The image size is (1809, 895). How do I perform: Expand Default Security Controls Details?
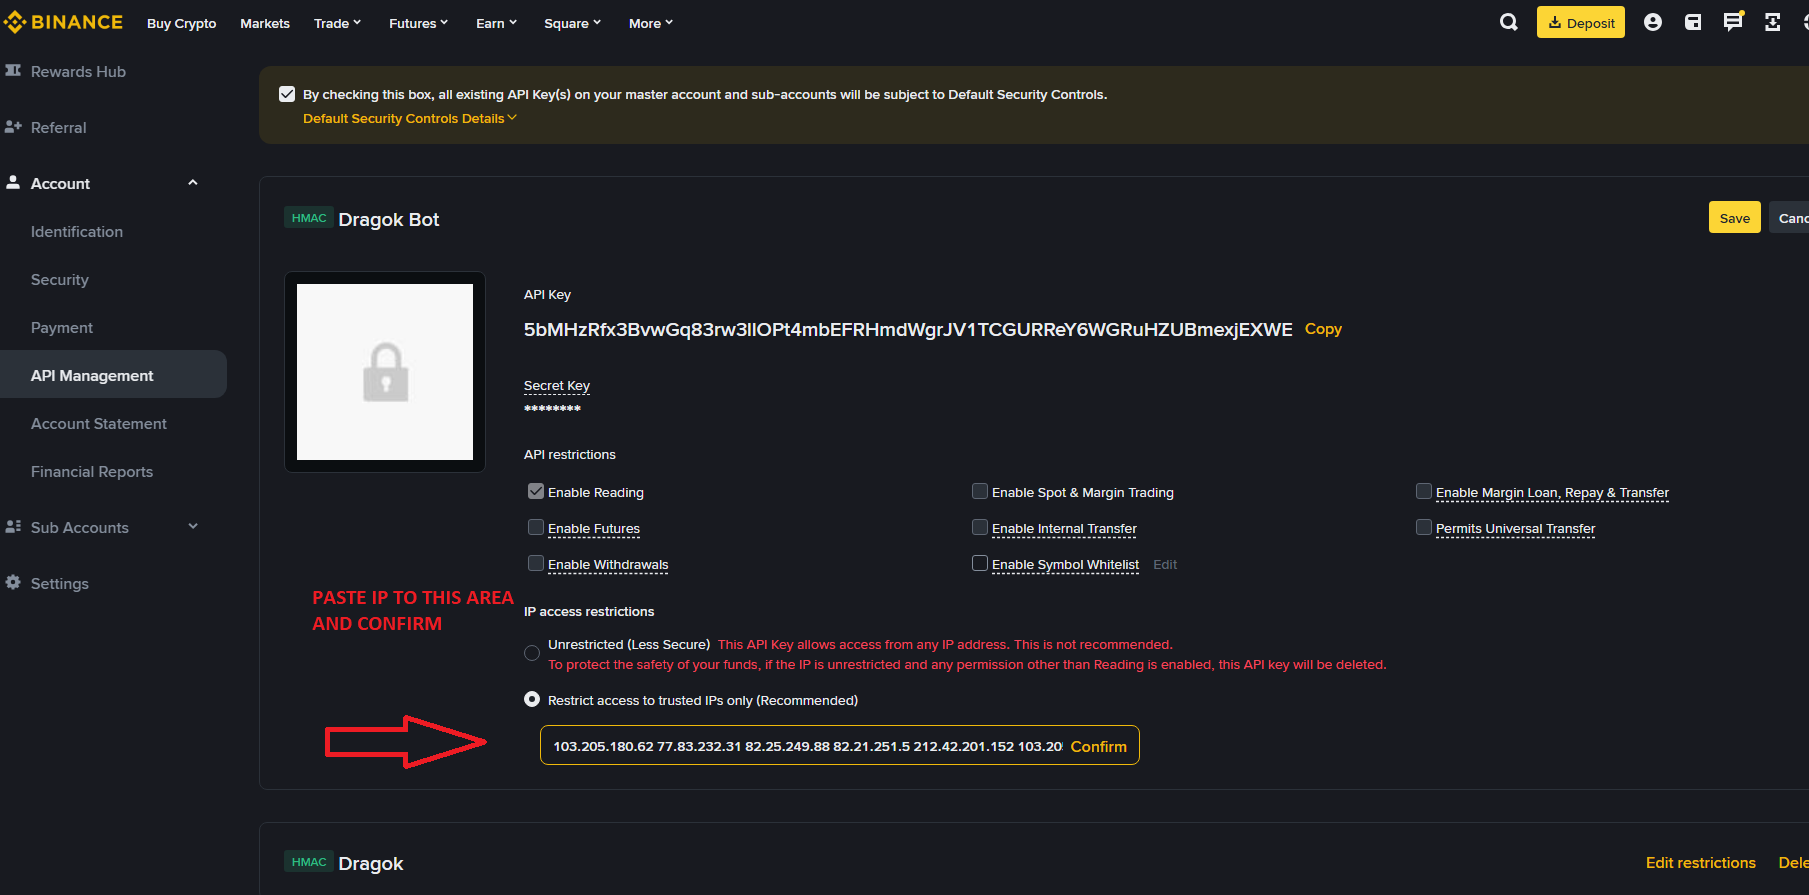point(410,118)
